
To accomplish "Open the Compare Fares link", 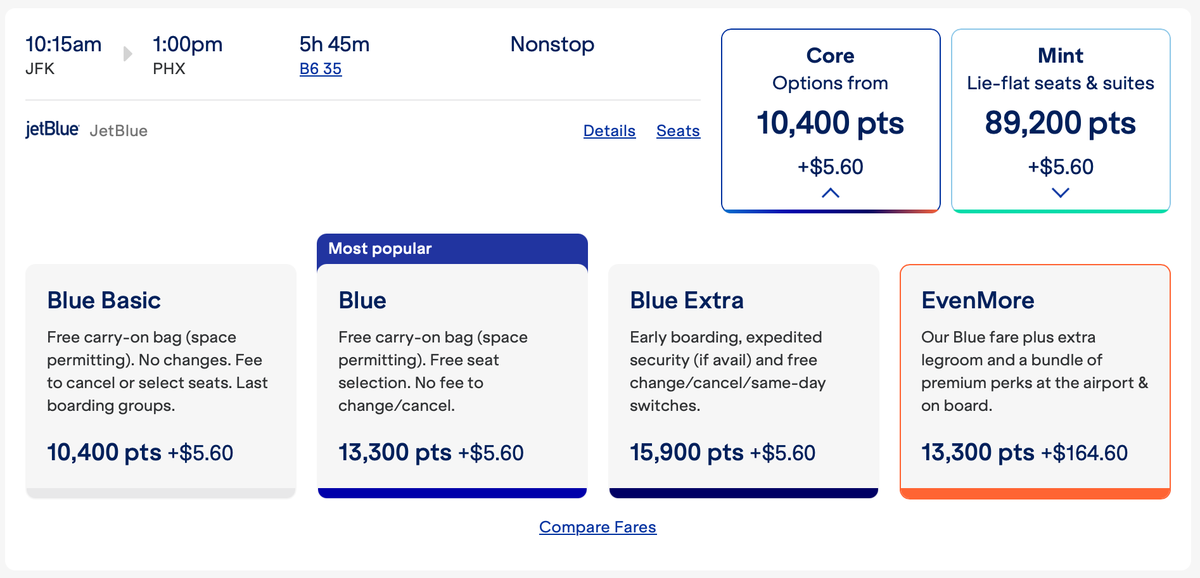I will [x=597, y=527].
